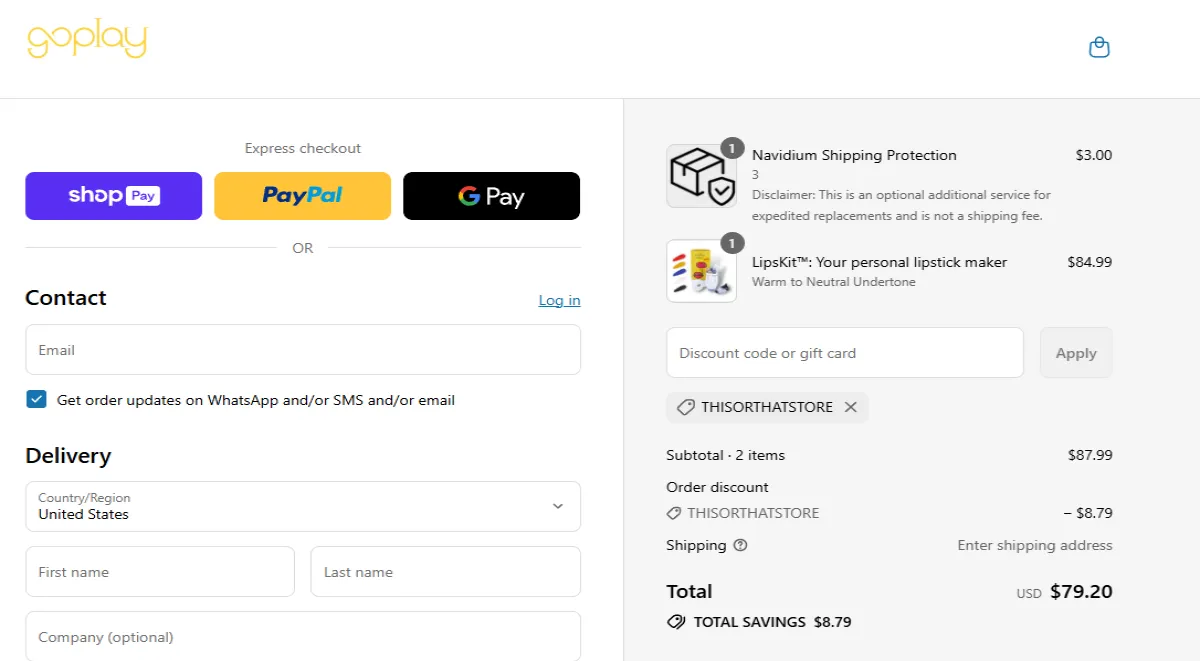The image size is (1200, 661).
Task: Open the cart via the bag icon
Action: tap(1099, 46)
